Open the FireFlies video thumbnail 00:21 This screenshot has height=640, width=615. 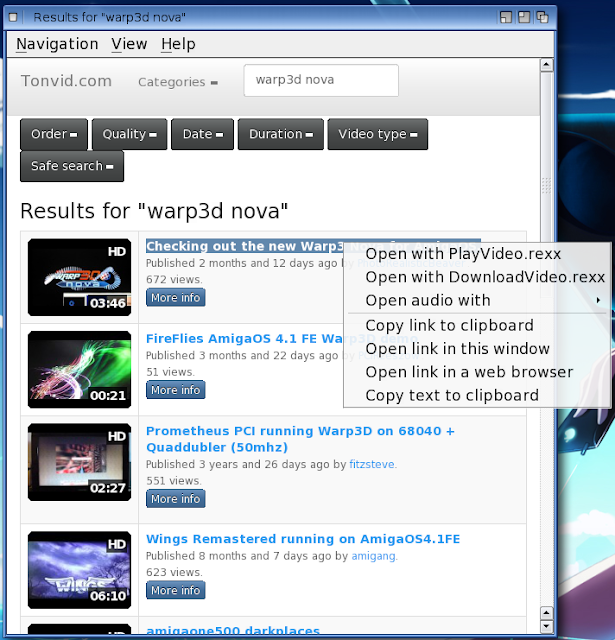pos(80,369)
